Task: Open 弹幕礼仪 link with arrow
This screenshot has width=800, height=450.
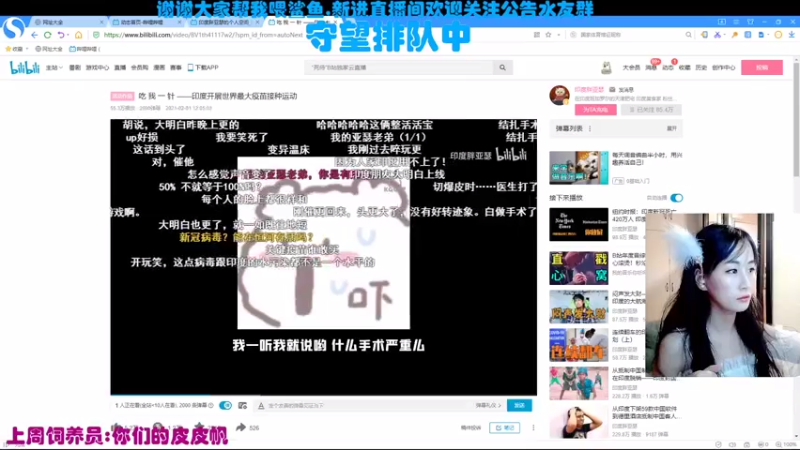Action: [x=488, y=406]
